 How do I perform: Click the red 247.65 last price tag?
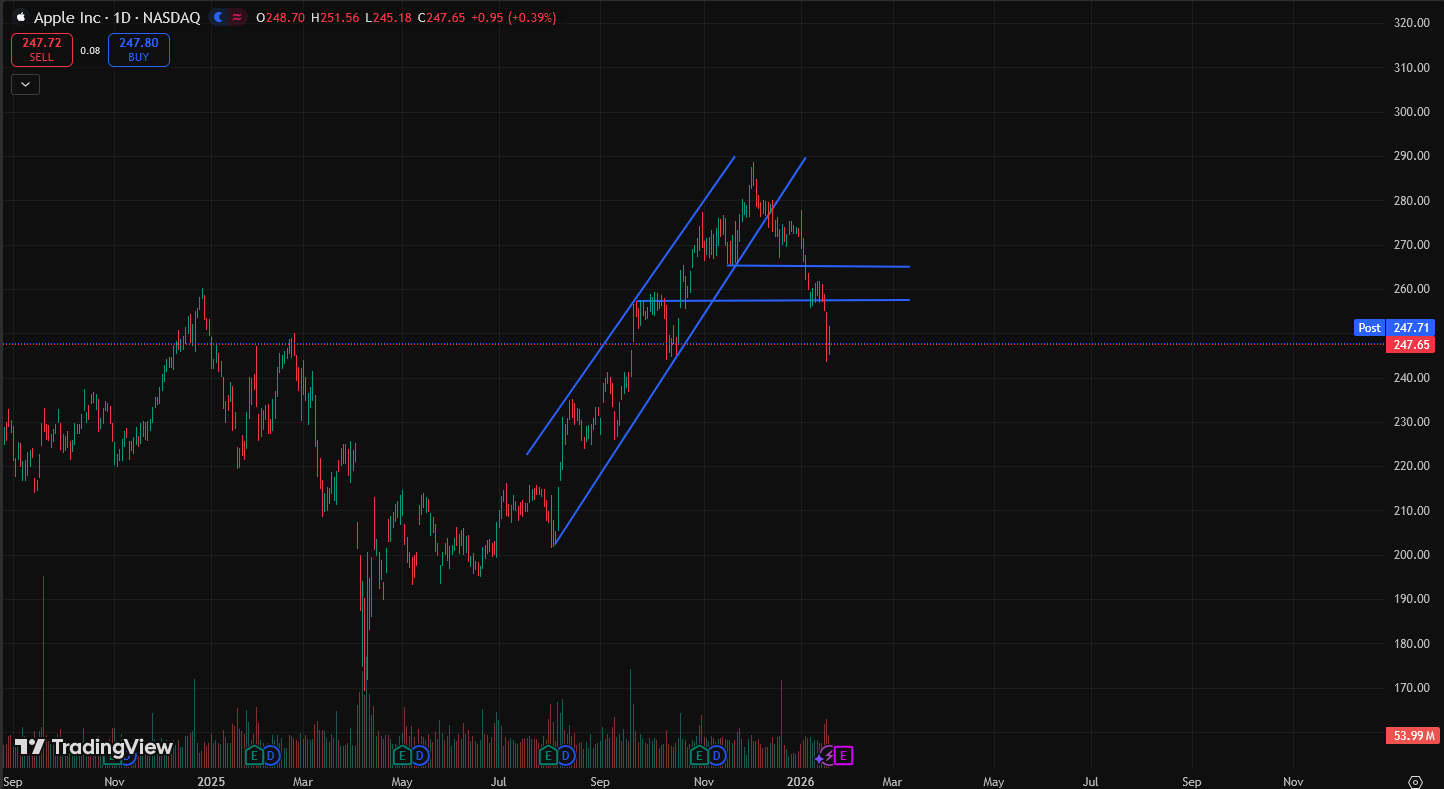(x=1412, y=344)
